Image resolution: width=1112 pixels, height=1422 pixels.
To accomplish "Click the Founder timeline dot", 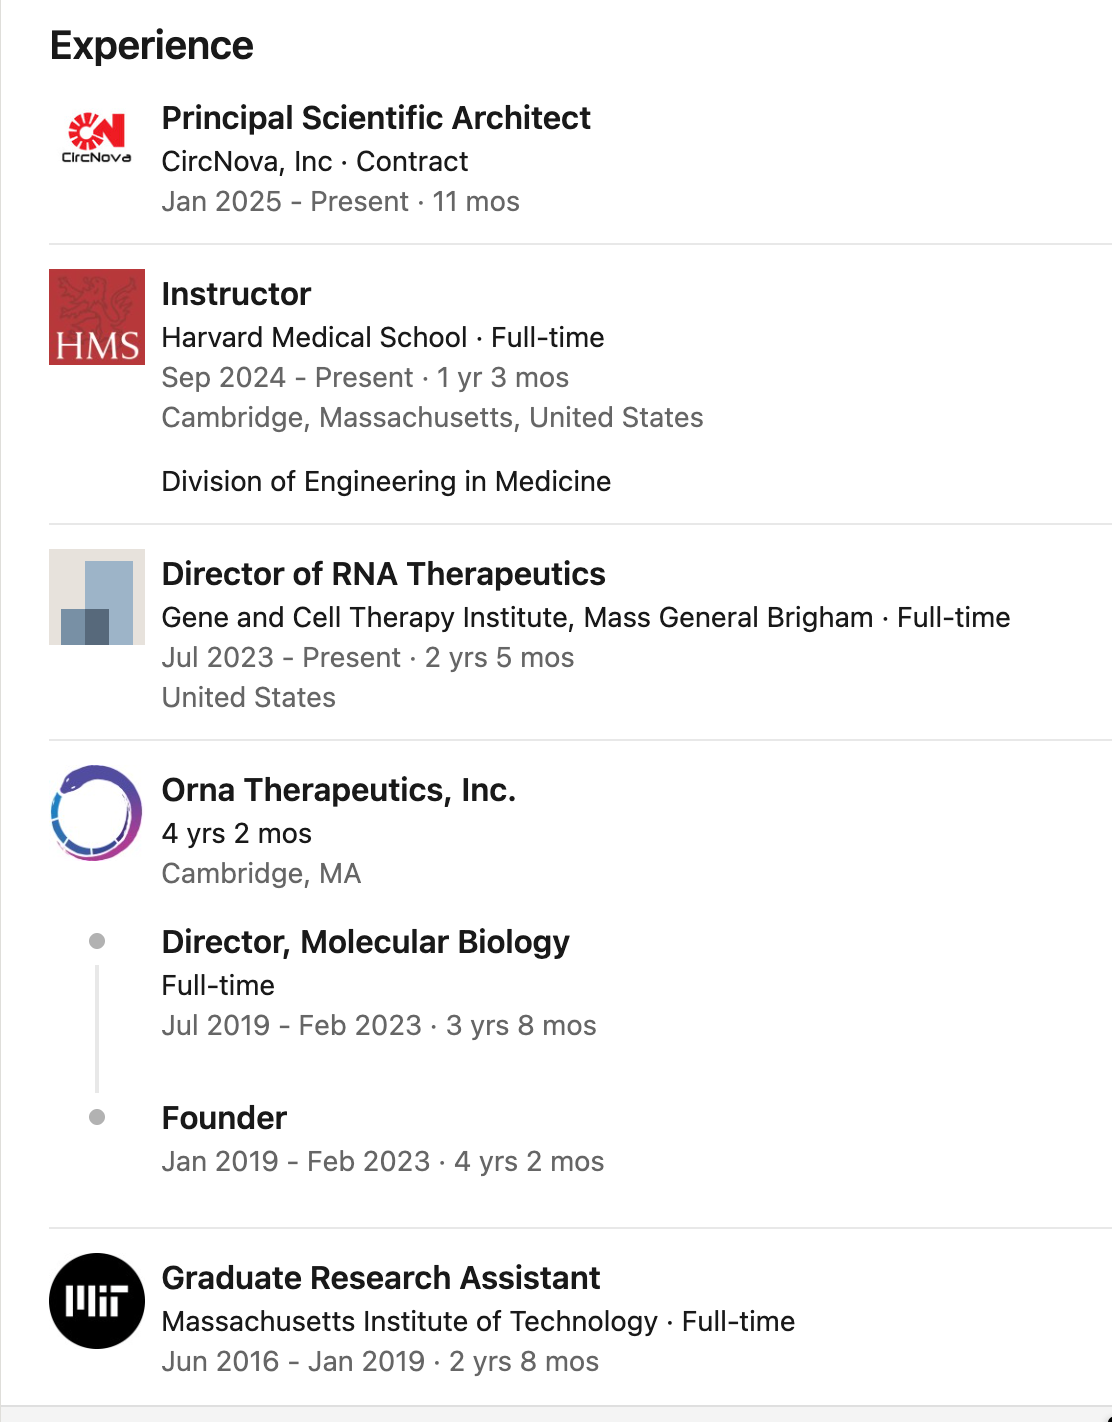I will (97, 1117).
